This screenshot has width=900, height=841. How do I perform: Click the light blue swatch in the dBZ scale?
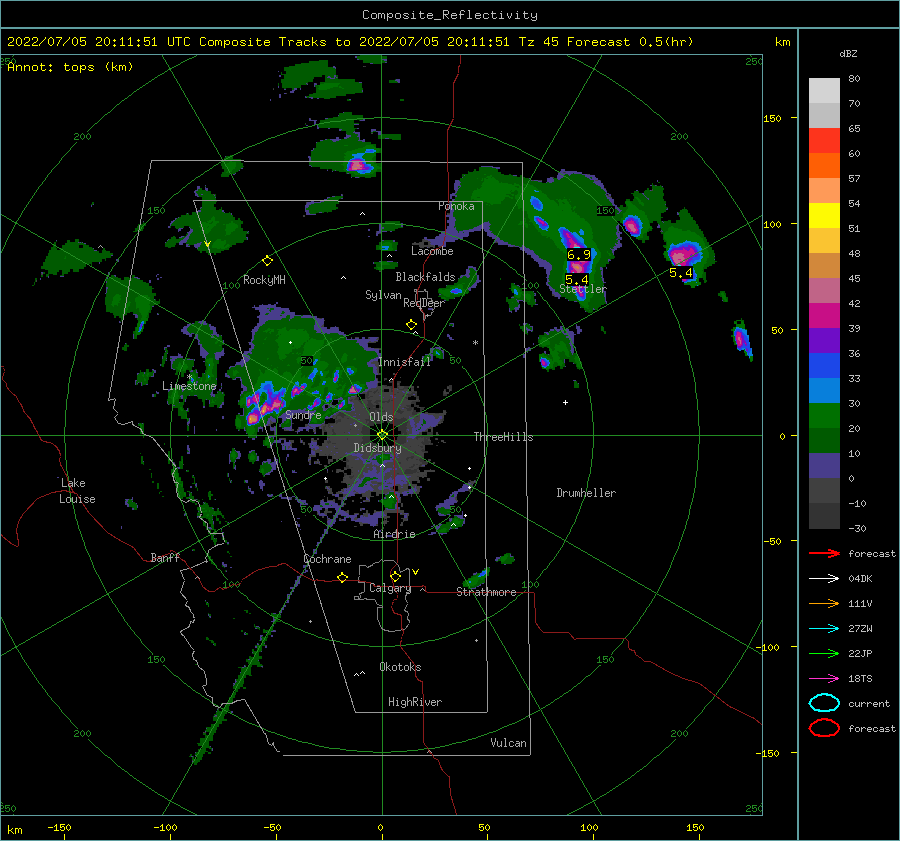(824, 391)
